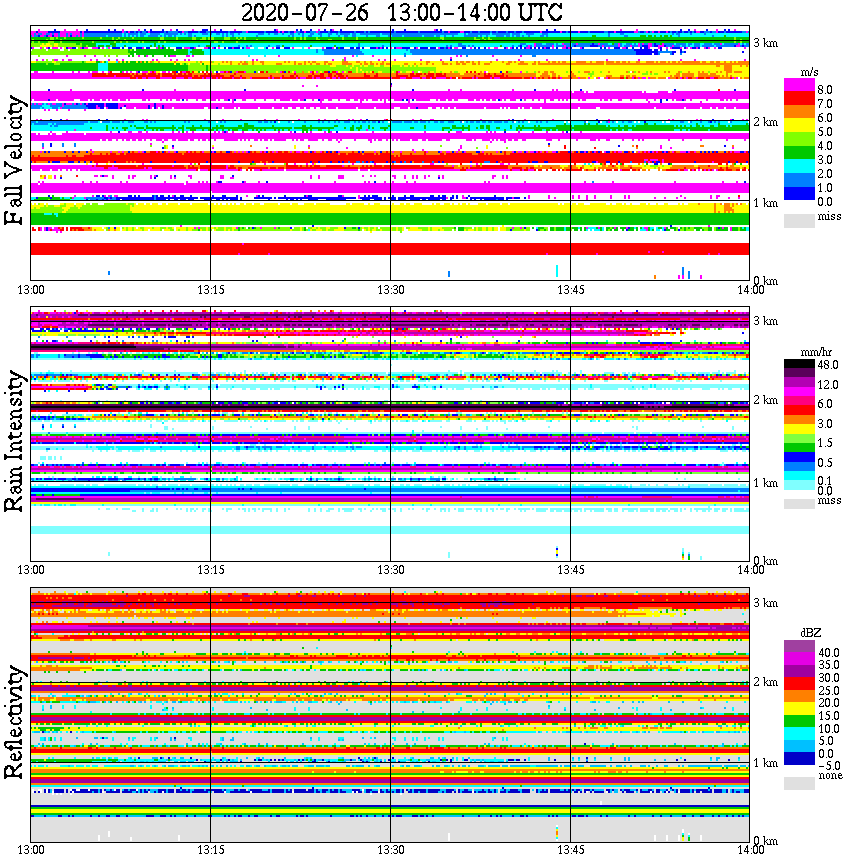Click the top purple 40.0 swatch in dBZ legend
Screen dimensions: 850x868
tap(799, 647)
